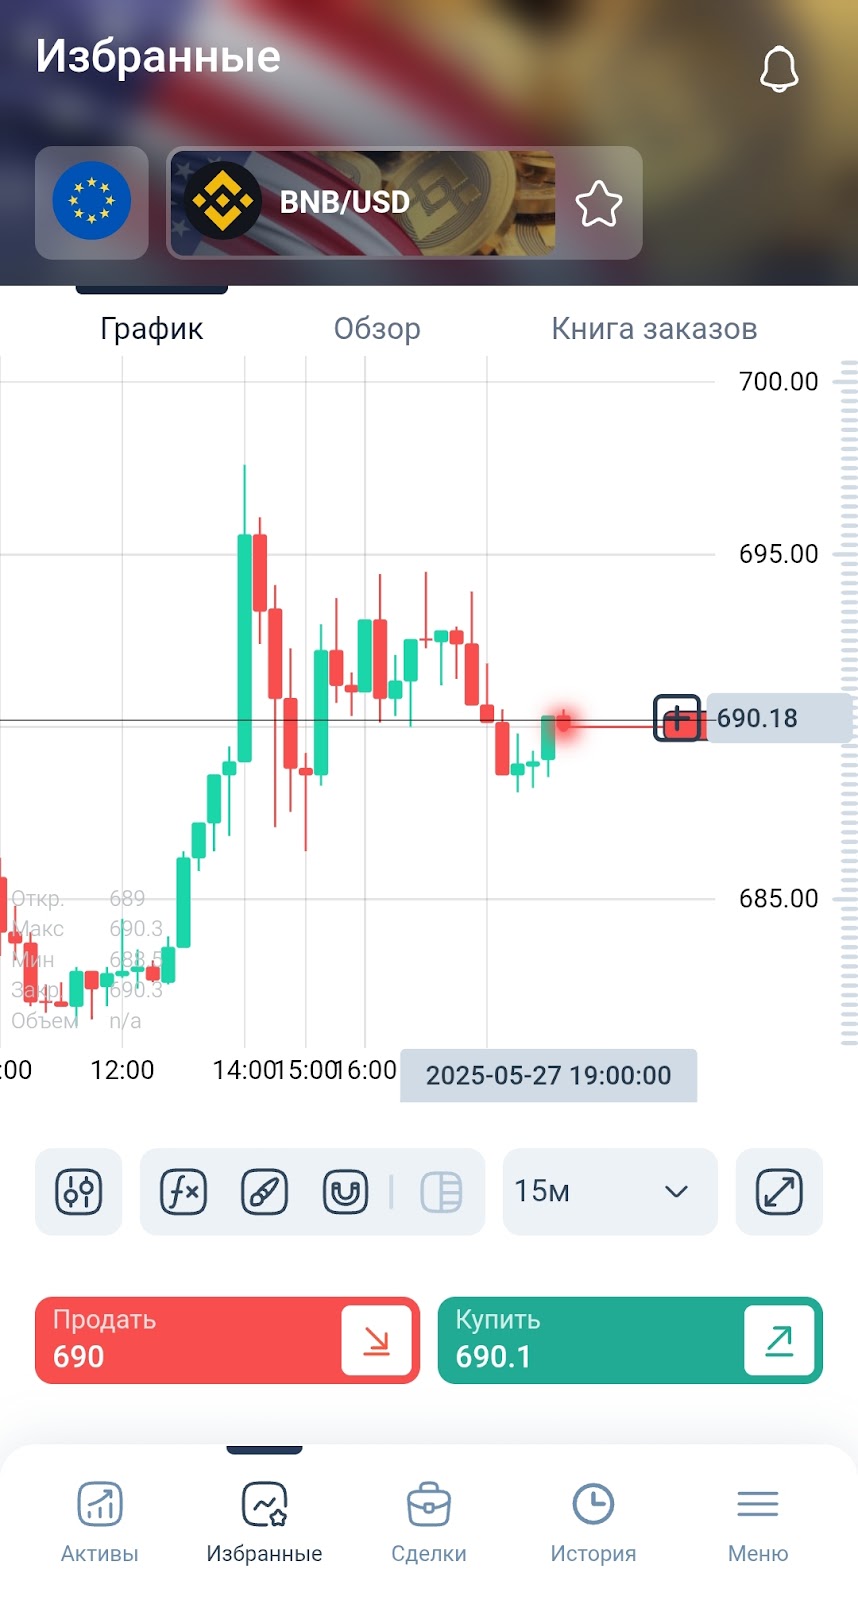
Task: Click the price scale slider strip
Action: point(849,702)
